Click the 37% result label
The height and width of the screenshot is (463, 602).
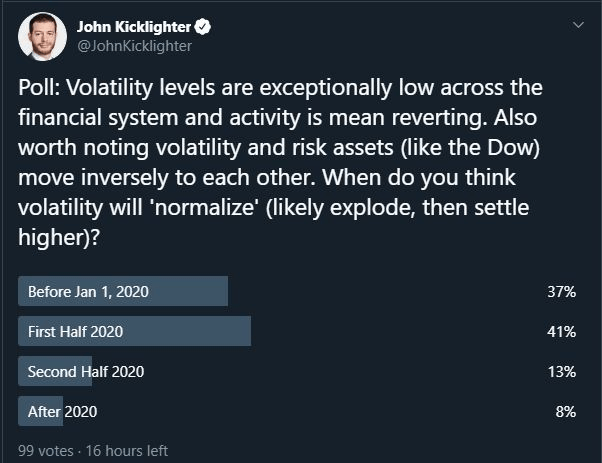pyautogui.click(x=561, y=292)
